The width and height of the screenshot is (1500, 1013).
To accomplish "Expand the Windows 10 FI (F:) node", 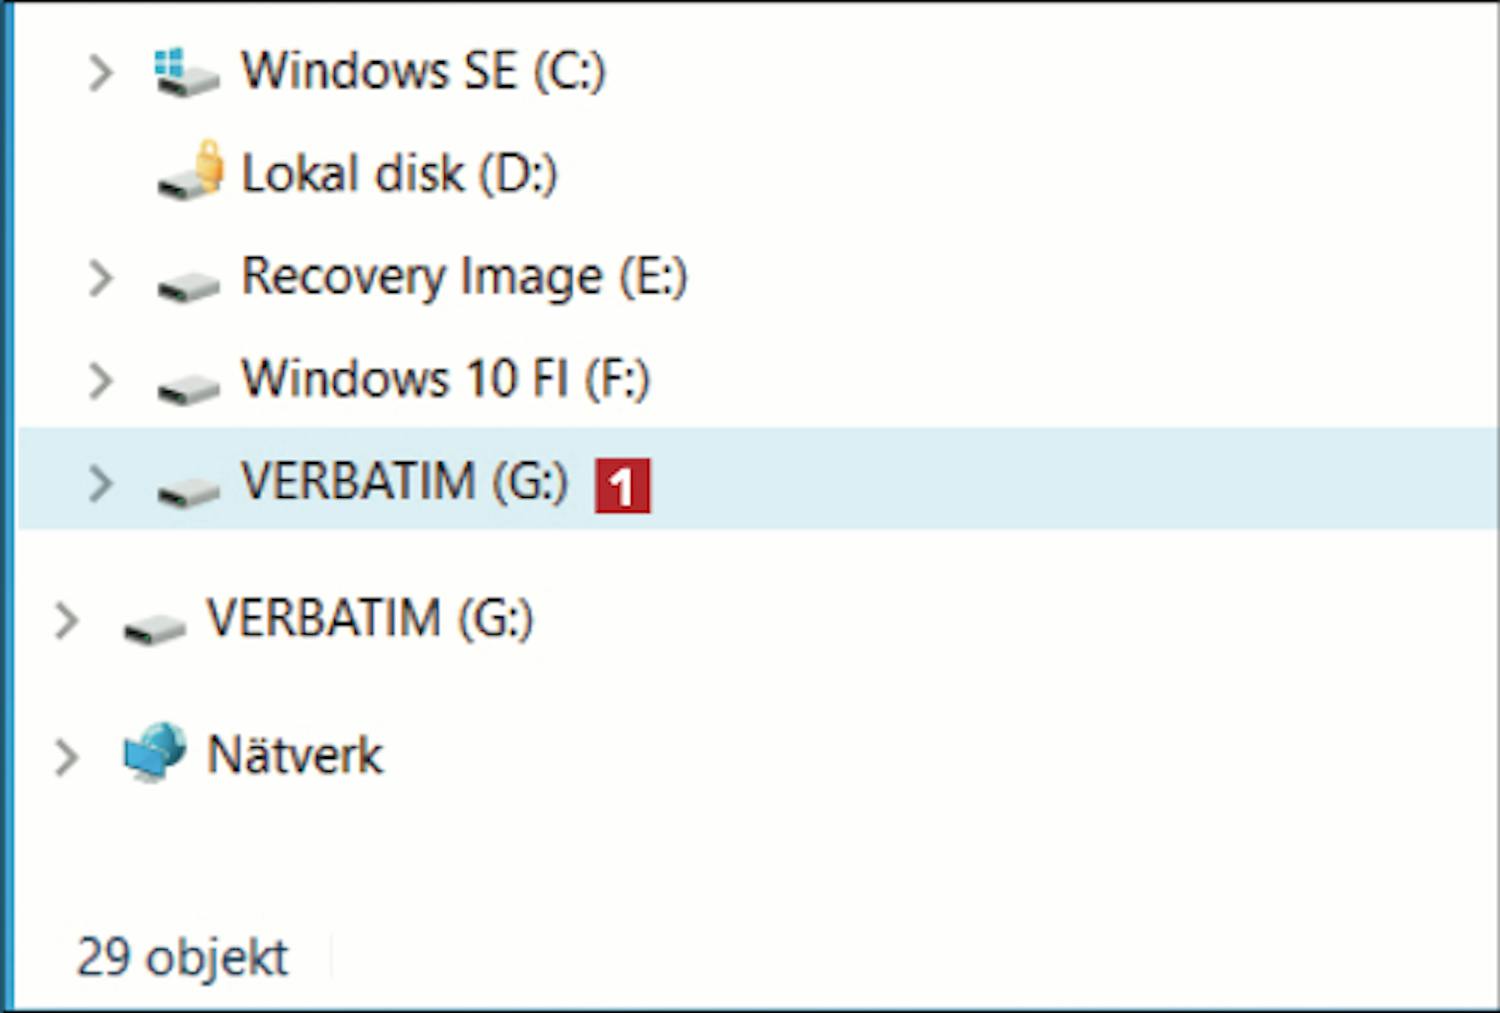I will 100,381.
